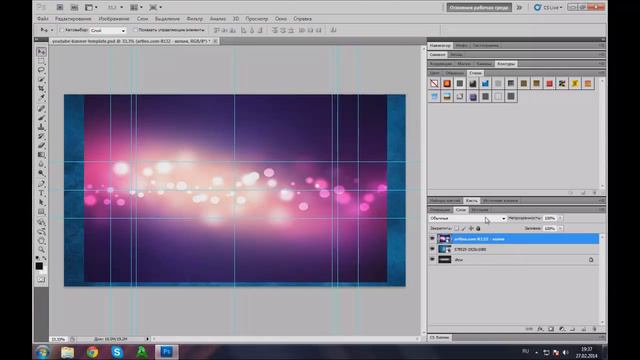The image size is (640, 360).
Task: Select the Eraser tool
Action: [x=41, y=146]
